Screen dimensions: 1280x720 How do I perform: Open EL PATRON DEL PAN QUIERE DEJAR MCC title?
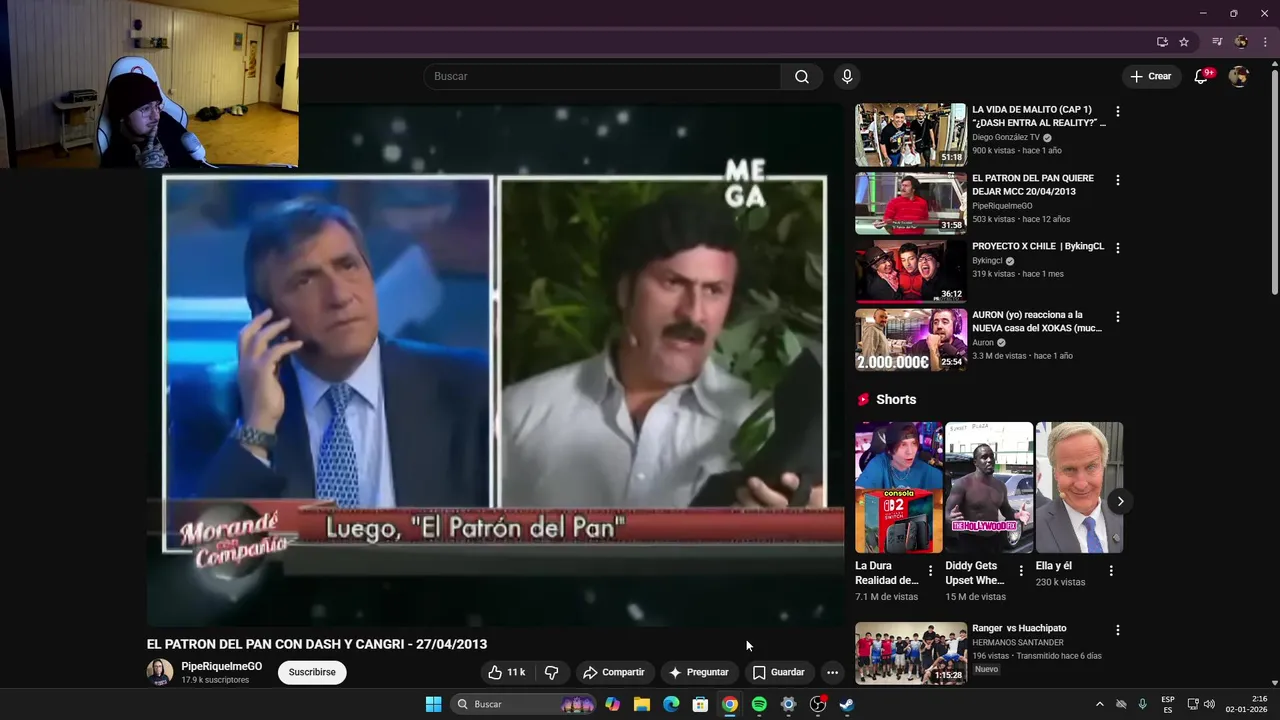1033,185
